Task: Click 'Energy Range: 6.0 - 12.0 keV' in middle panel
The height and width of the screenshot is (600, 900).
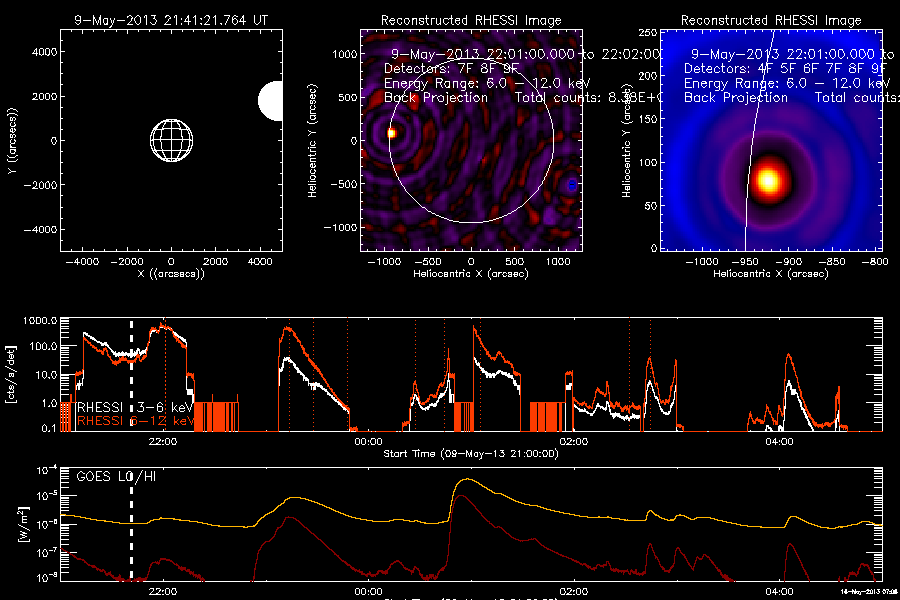Action: [487, 83]
